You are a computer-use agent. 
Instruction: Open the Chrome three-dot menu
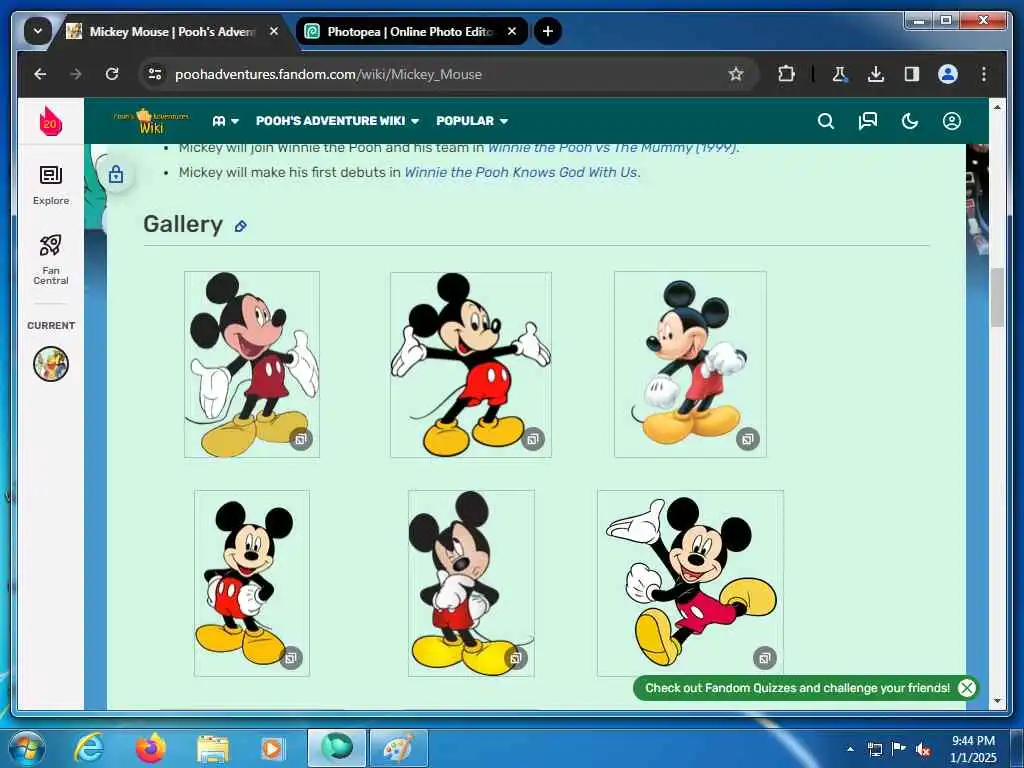[x=984, y=74]
